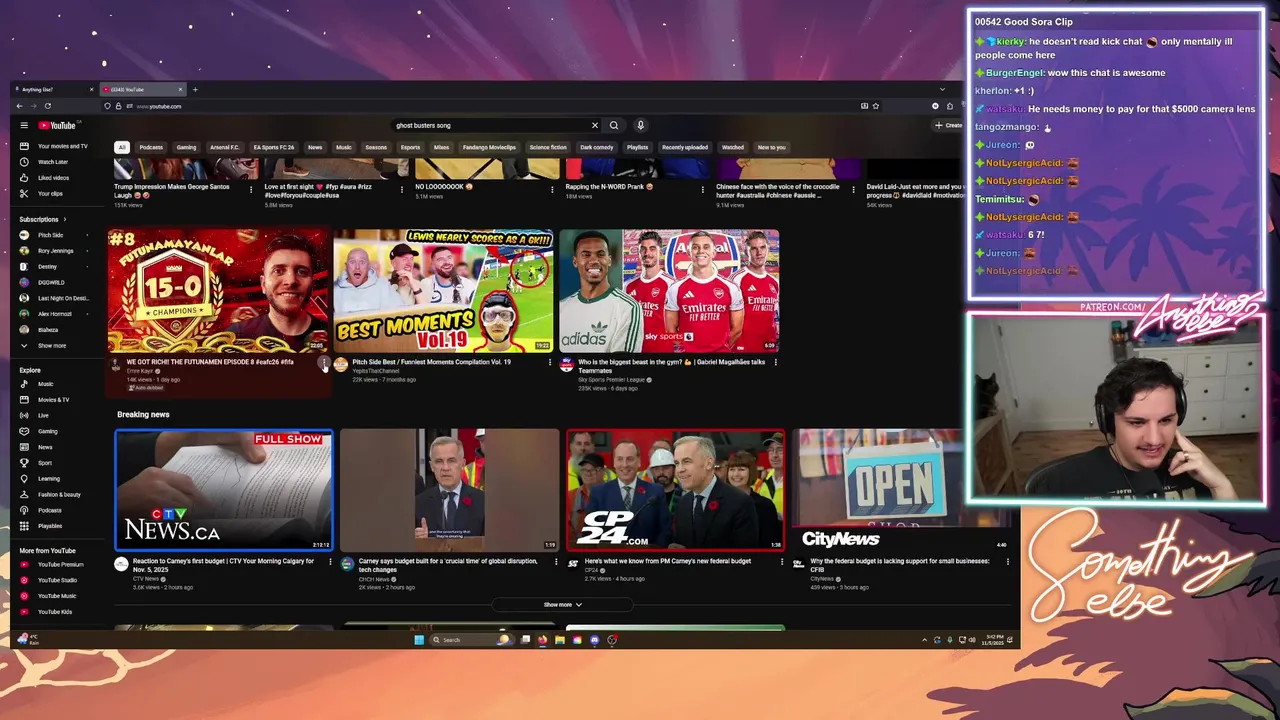This screenshot has height=720, width=1280.
Task: Expand Breaking news with Show more button
Action: pos(562,605)
